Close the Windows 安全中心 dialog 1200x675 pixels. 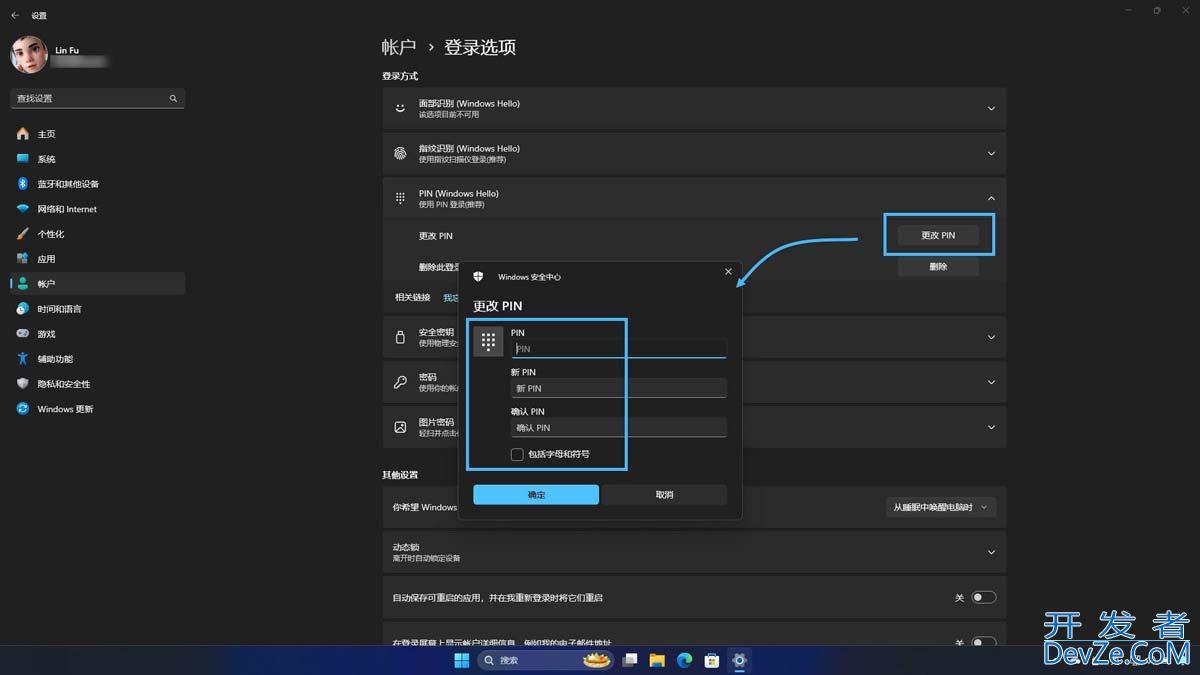(x=727, y=271)
